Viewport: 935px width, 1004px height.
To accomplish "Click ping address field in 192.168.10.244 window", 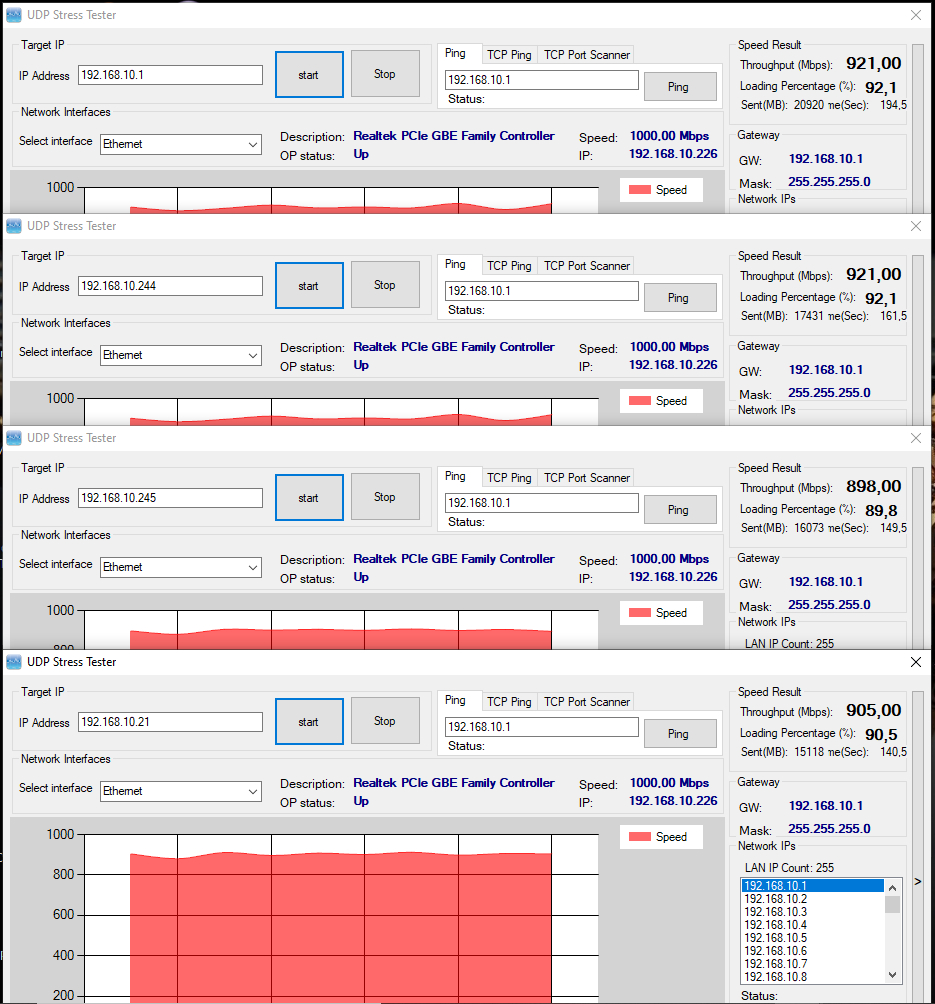I will point(542,291).
